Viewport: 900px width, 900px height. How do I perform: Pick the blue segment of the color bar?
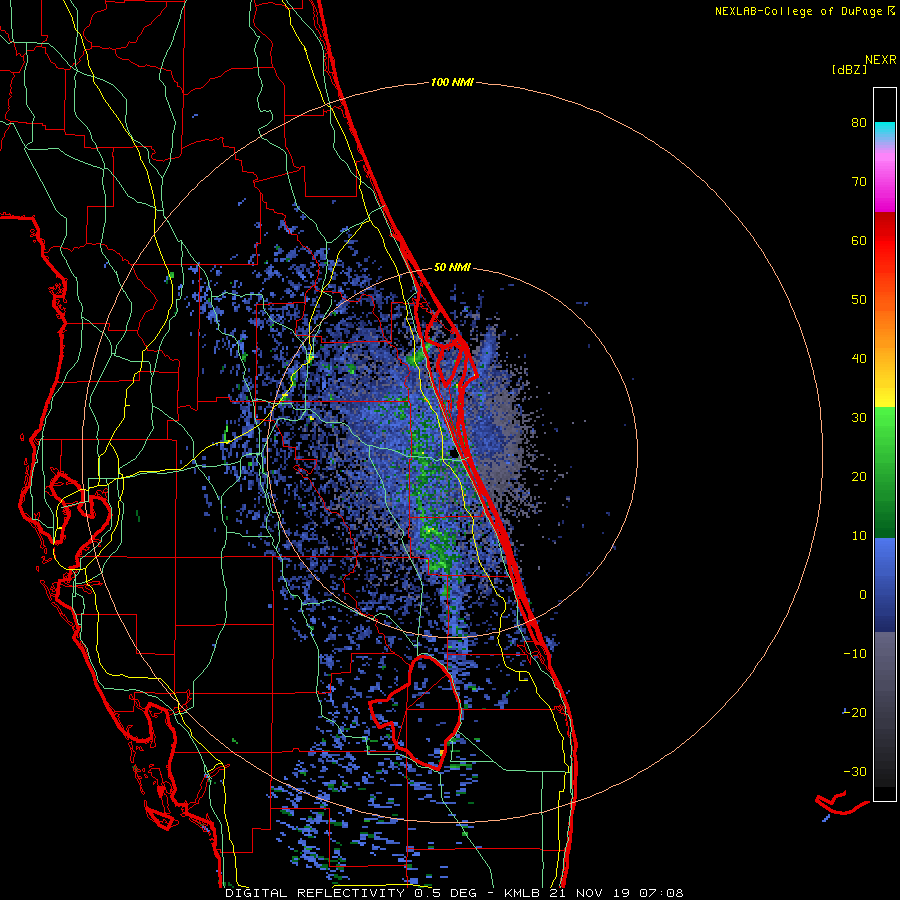(885, 584)
